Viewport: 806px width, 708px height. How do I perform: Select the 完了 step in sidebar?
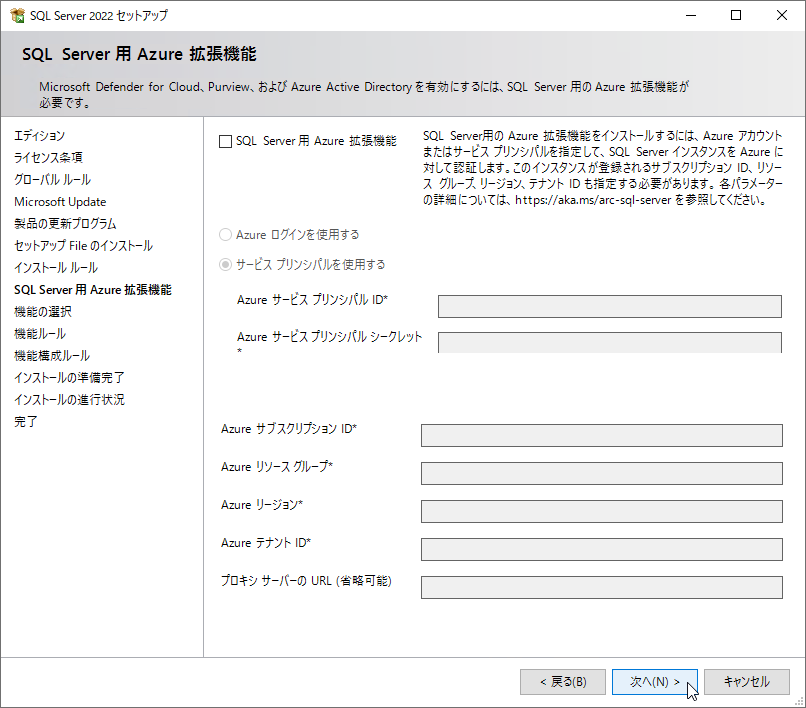(x=26, y=422)
